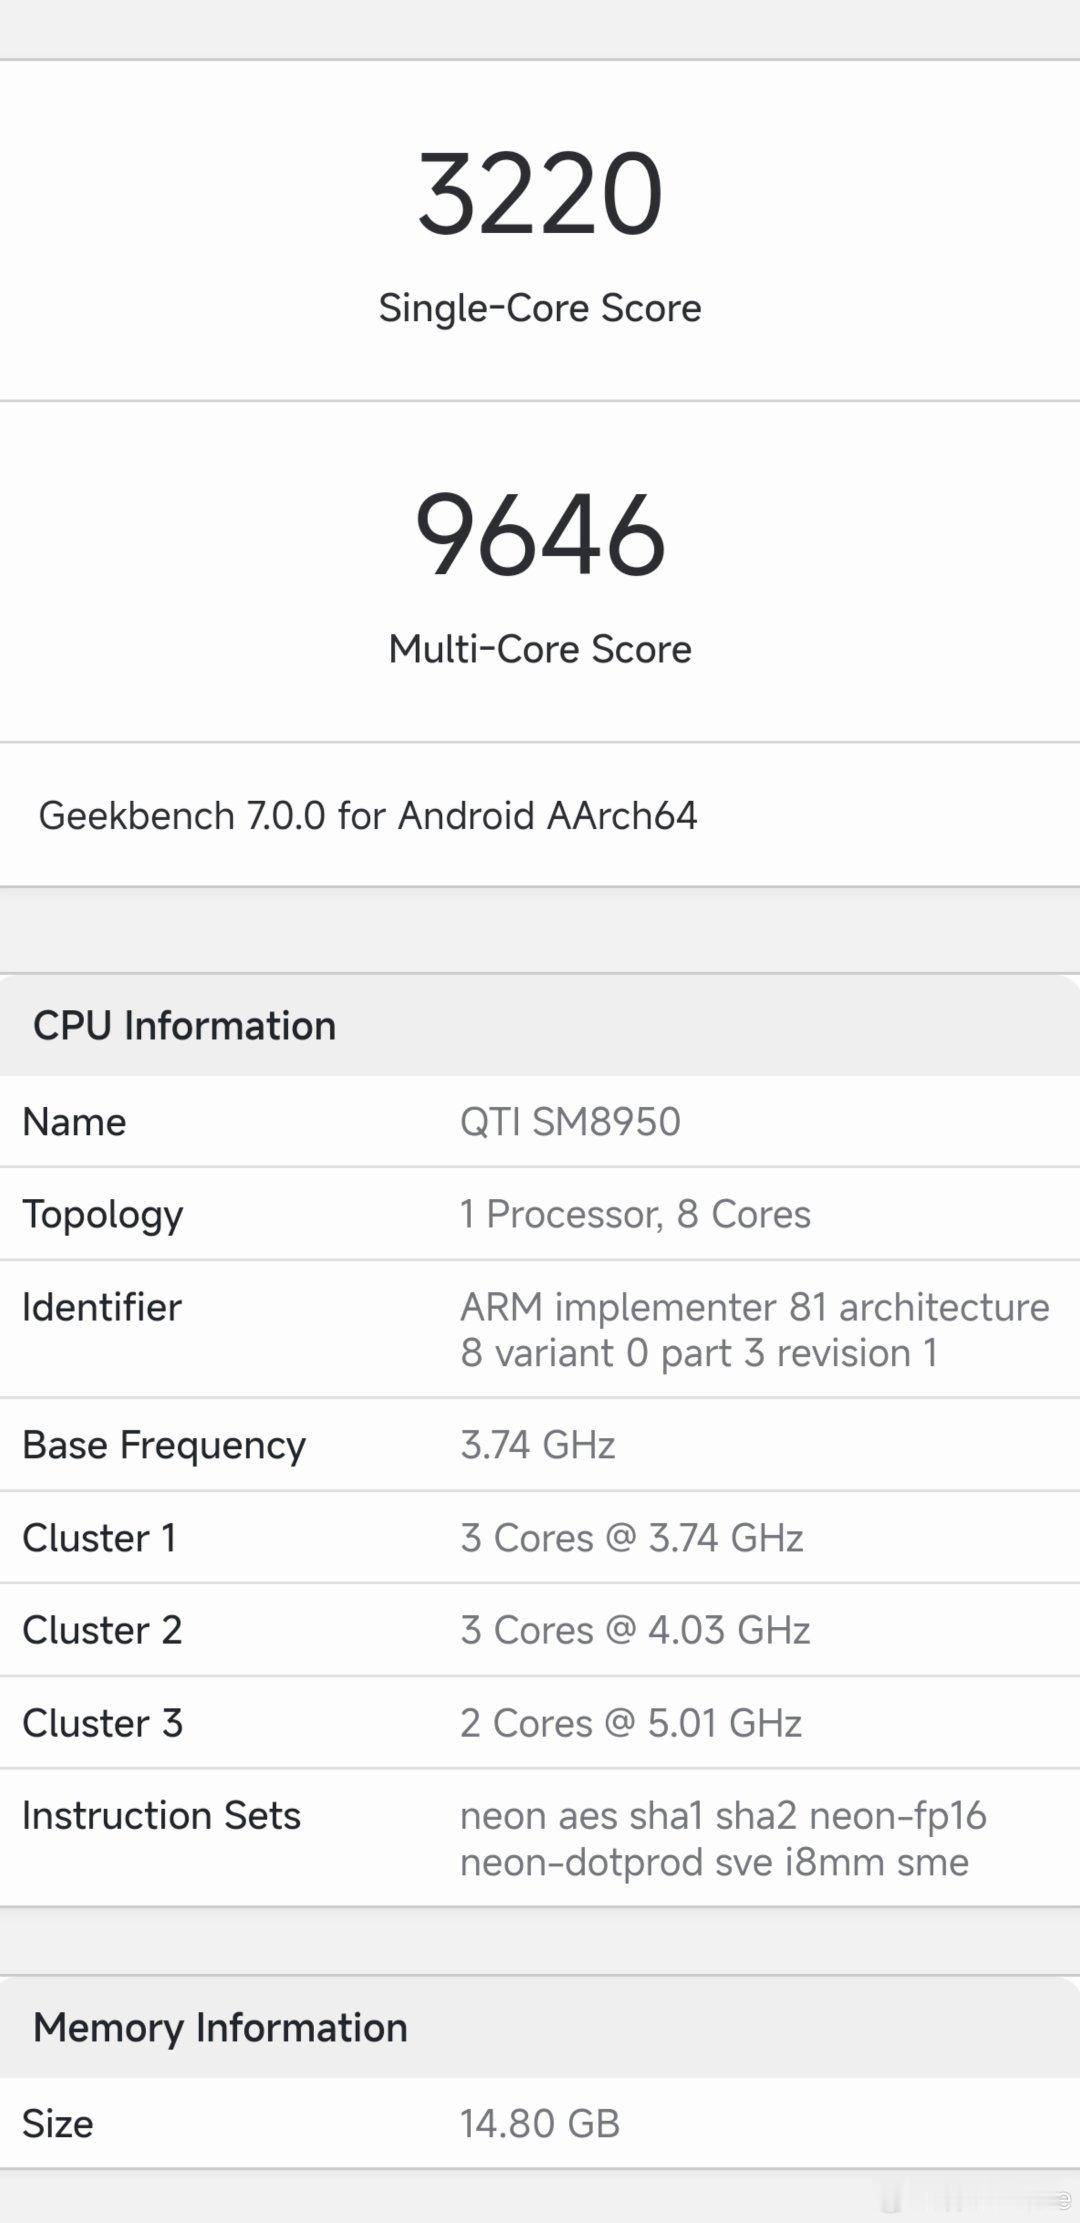The height and width of the screenshot is (2223, 1080).
Task: Tap the Base Frequency 3.74 GHz value
Action: coord(538,1445)
